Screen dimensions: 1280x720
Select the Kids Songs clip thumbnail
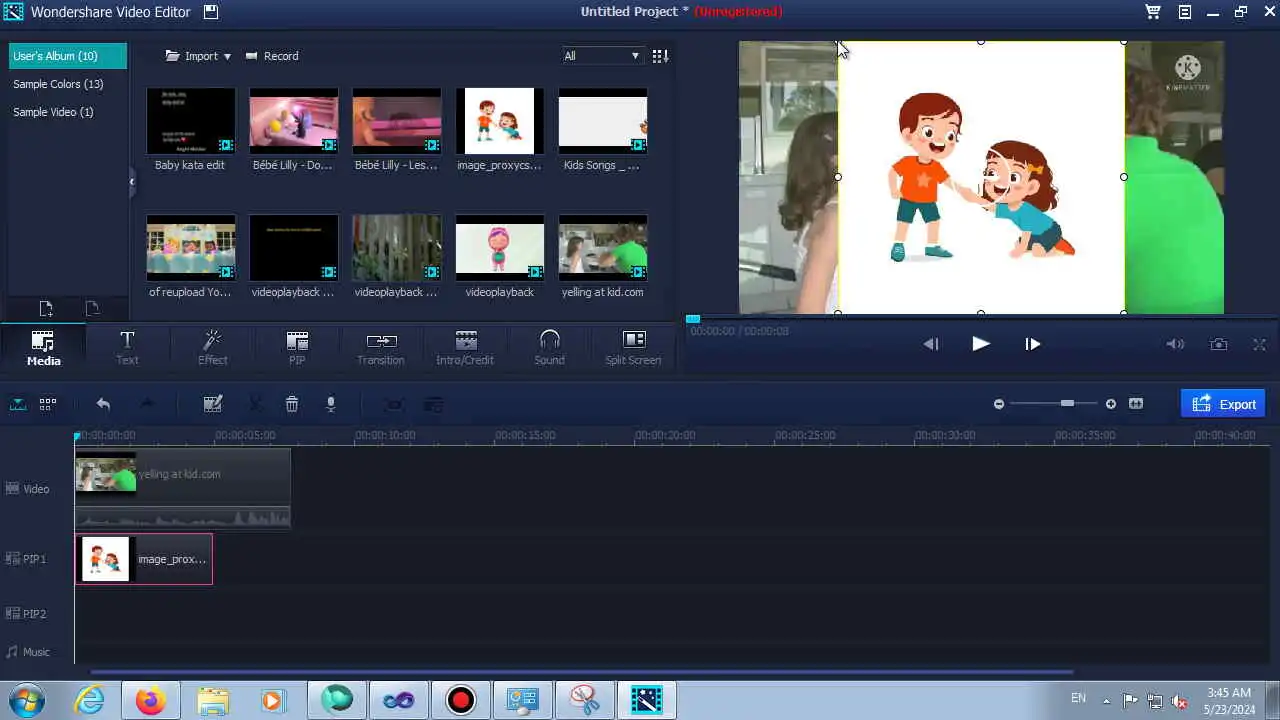pyautogui.click(x=602, y=121)
